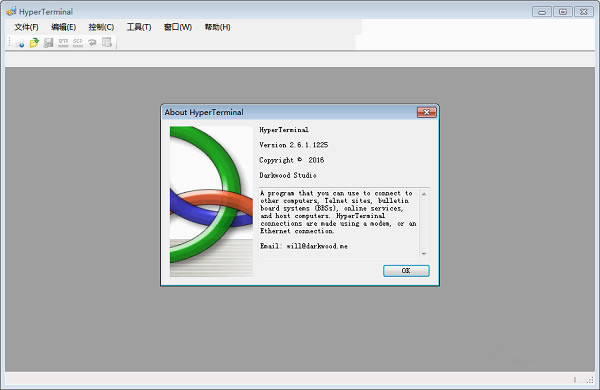Image resolution: width=600 pixels, height=390 pixels.
Task: Open the 文件(F) menu
Action: (x=26, y=27)
